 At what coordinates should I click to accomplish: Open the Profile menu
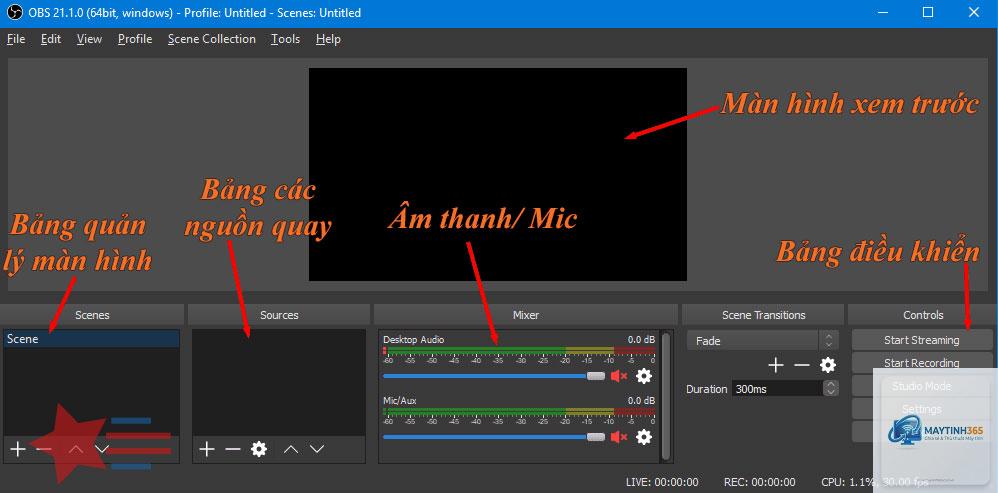pyautogui.click(x=135, y=39)
